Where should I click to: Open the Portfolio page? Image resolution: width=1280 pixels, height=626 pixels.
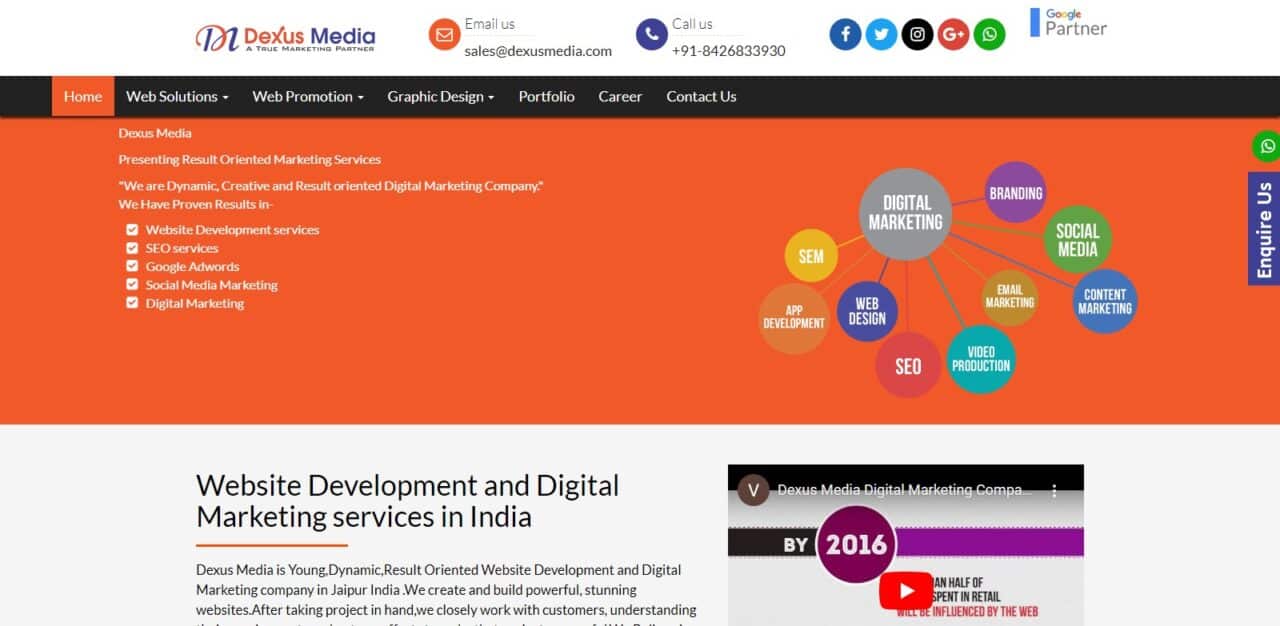pyautogui.click(x=547, y=96)
